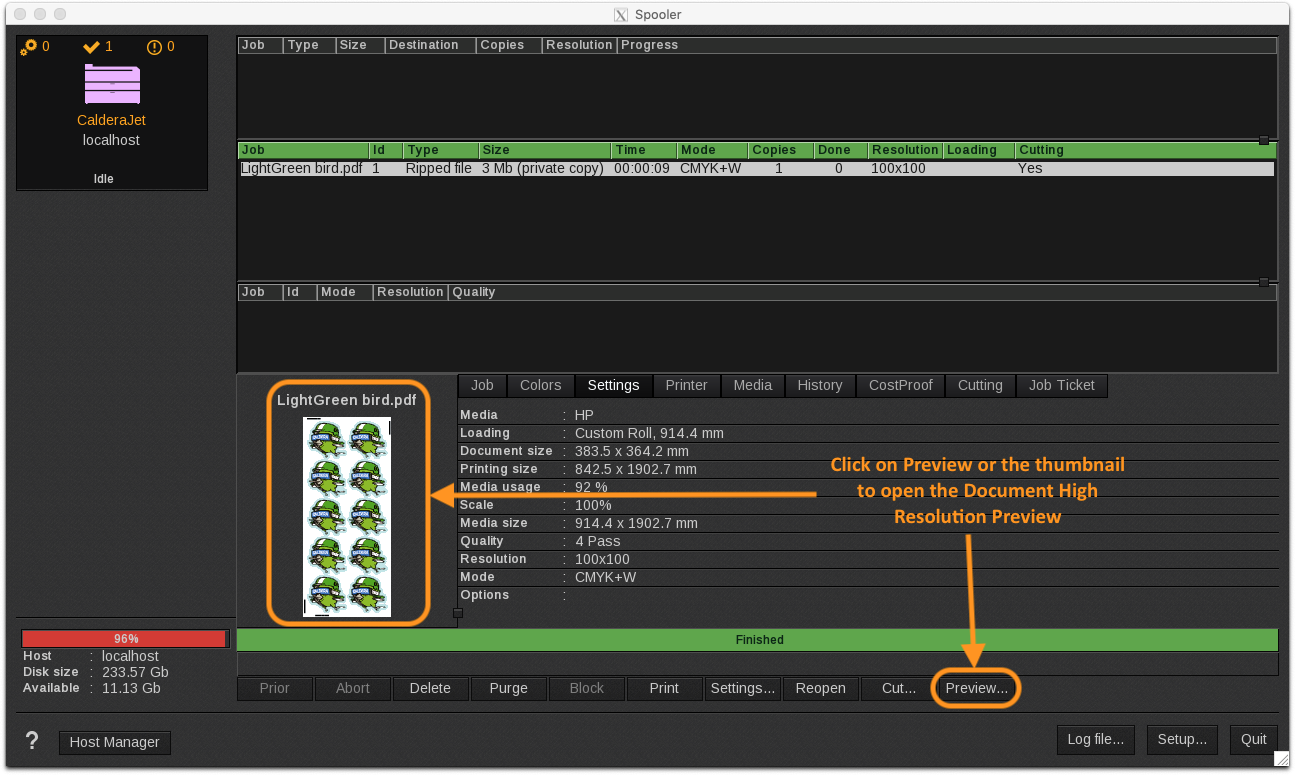Open the Host Manager
Screen dimensions: 1295x775
click(114, 742)
